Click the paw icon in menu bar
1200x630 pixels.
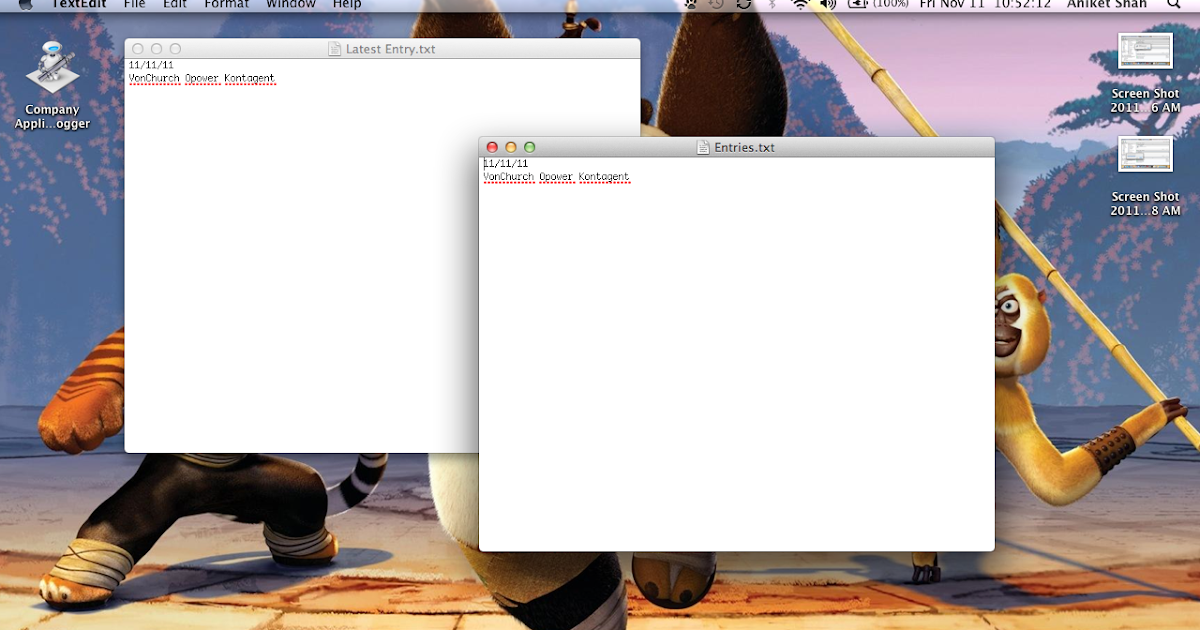[x=690, y=4]
